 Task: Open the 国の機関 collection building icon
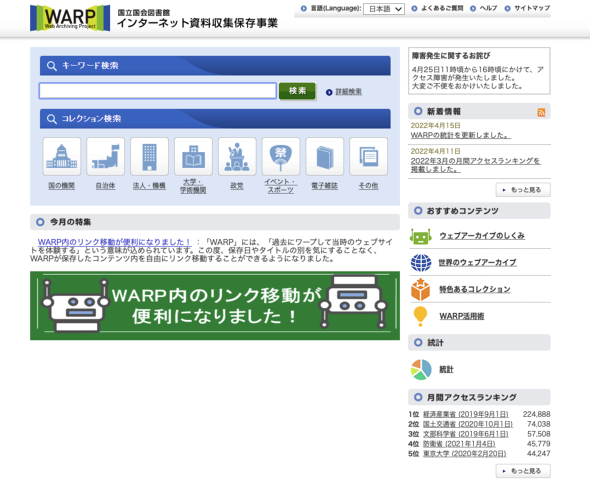pos(62,156)
